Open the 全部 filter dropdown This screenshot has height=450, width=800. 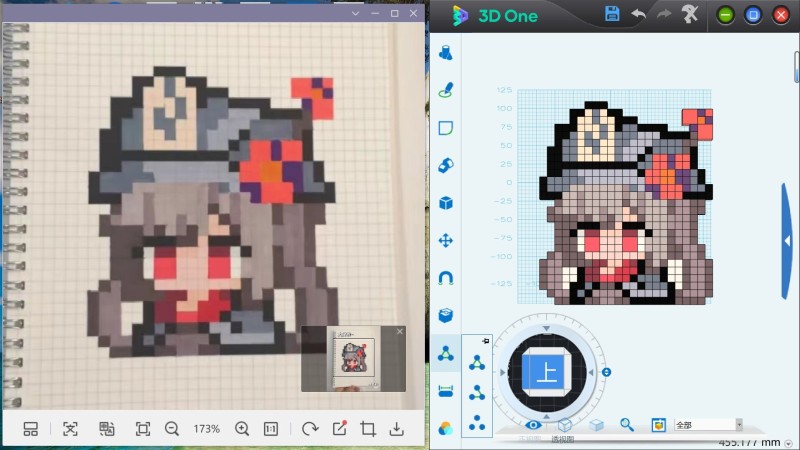tap(708, 424)
